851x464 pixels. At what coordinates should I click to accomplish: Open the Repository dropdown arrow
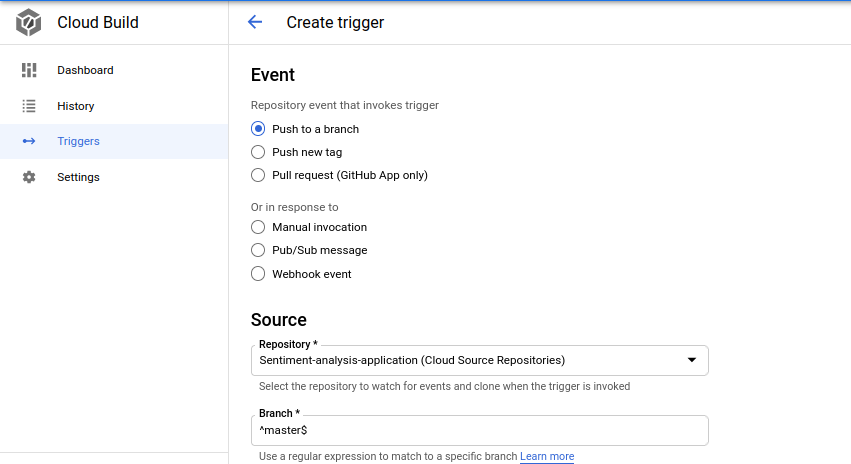[691, 360]
